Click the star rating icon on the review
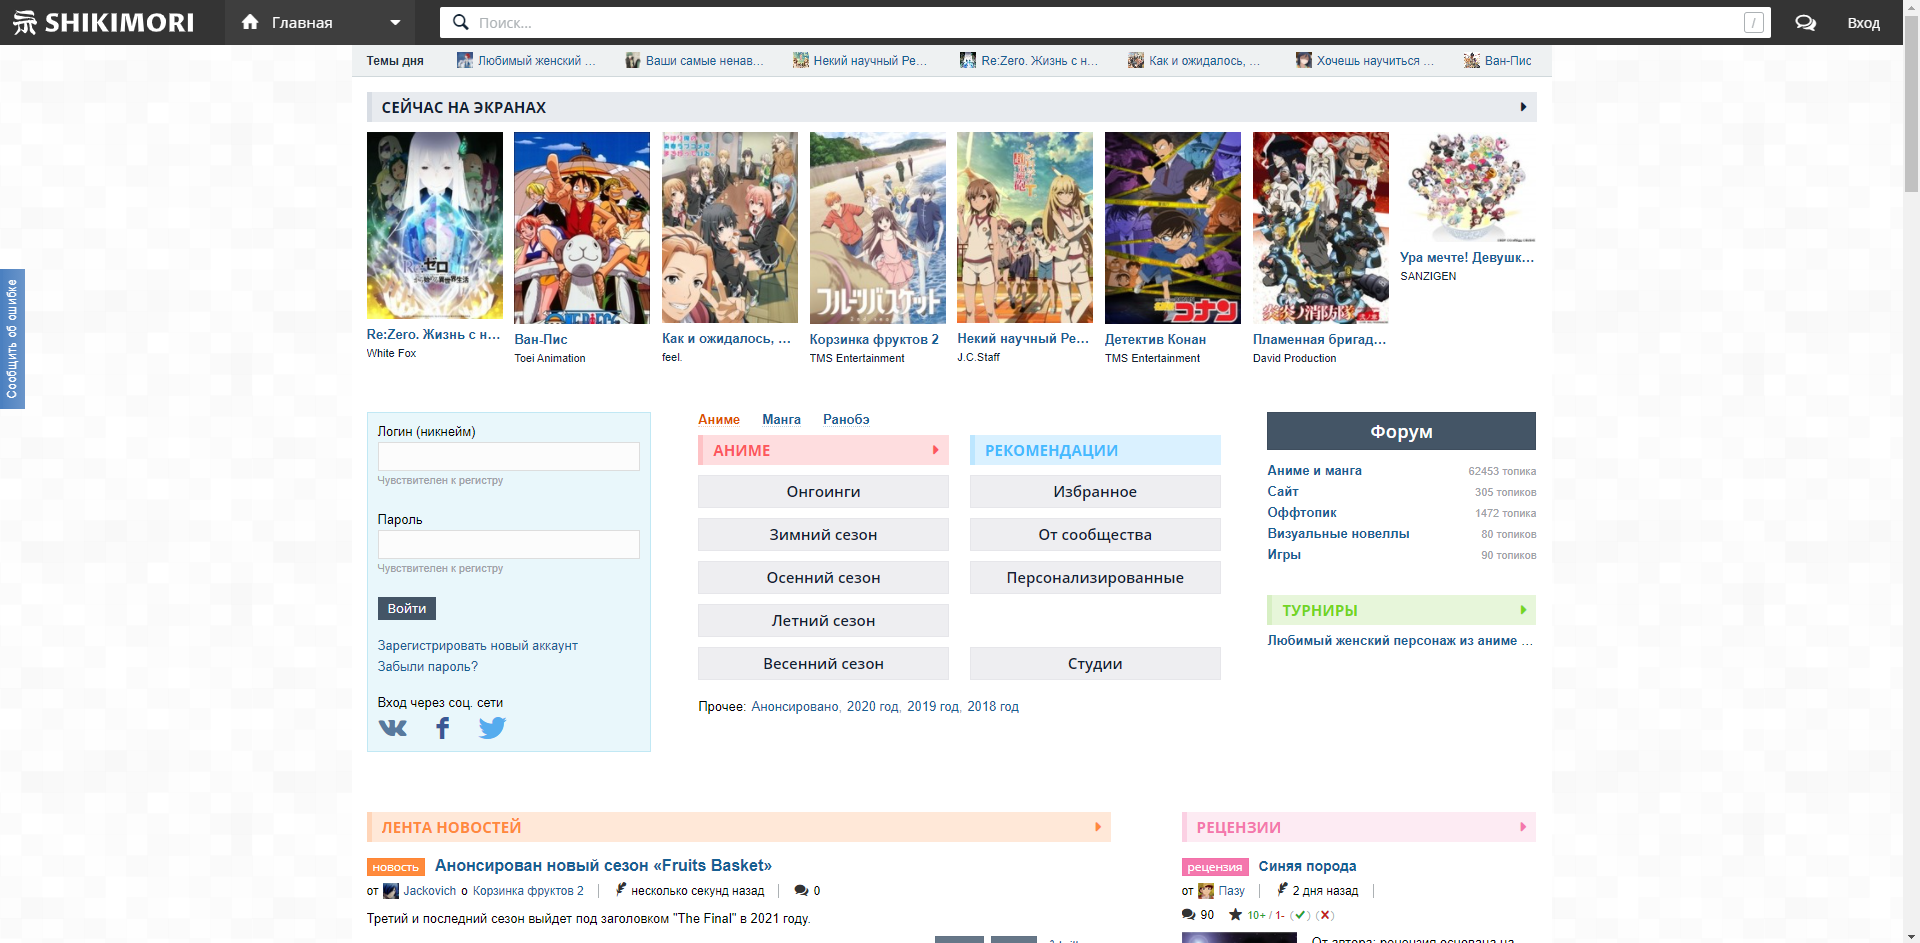 coord(1236,915)
